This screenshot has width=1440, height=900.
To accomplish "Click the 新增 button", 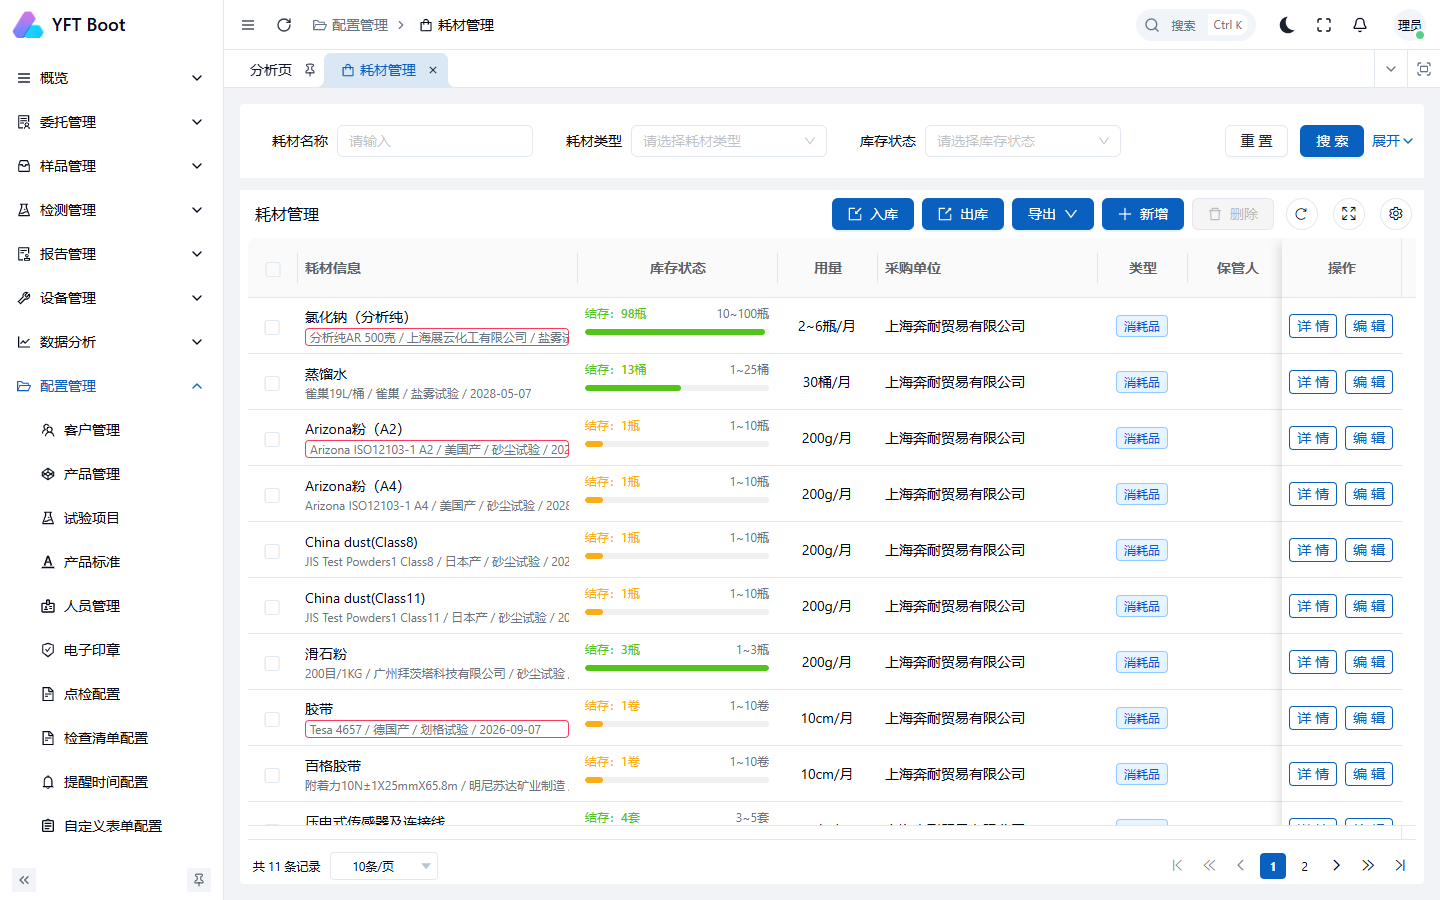I will tap(1143, 214).
